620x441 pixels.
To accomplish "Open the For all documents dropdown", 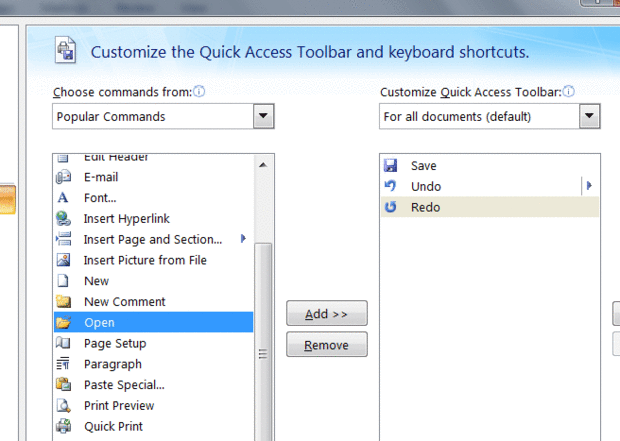I will coord(590,117).
